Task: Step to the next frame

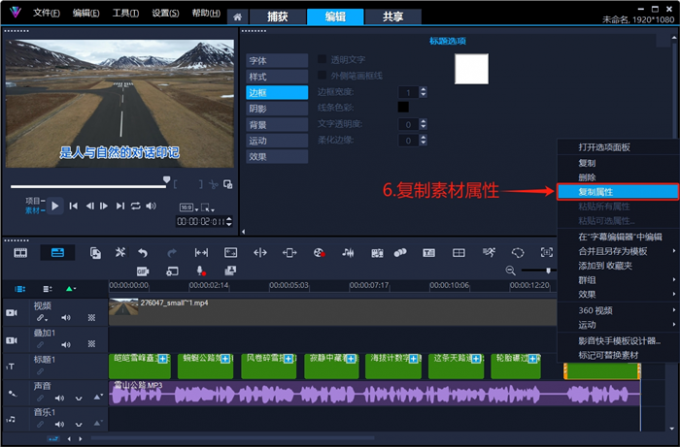Action: coord(104,206)
